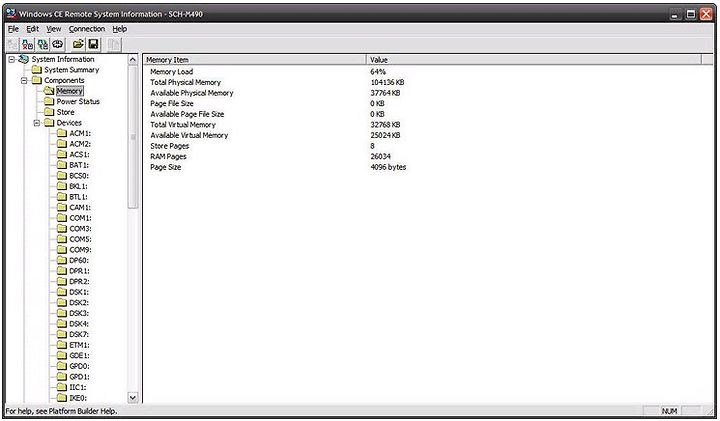
Task: Click the tree scrollbar down arrow
Action: (x=133, y=398)
